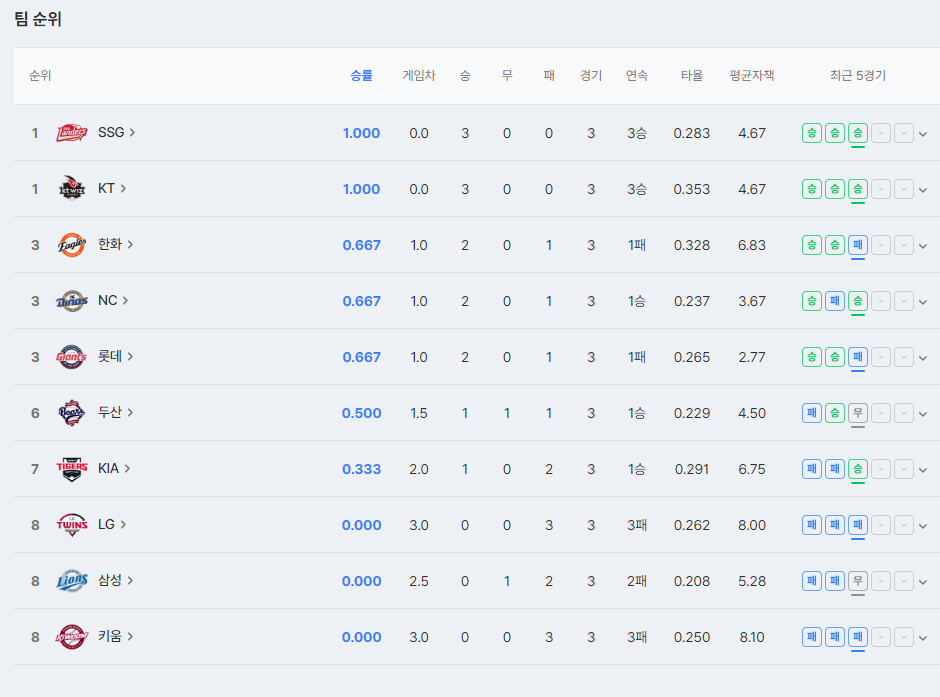Screen dimensions: 940x697
Task: Click the Kiwoom Heroes team logo
Action: point(72,637)
